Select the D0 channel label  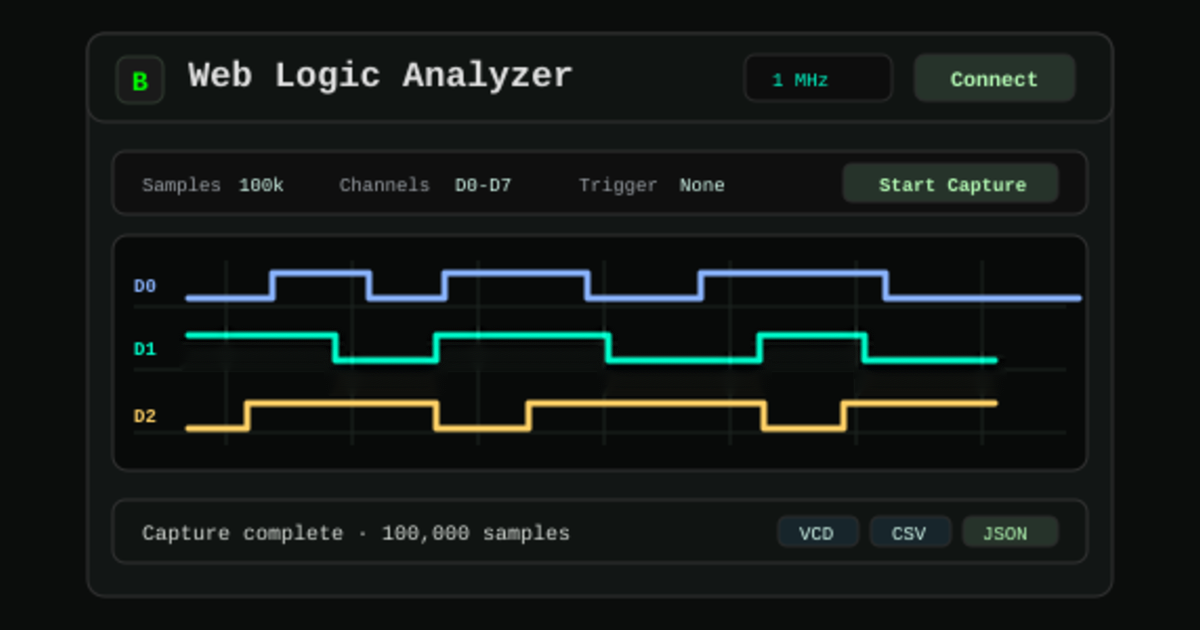tap(145, 286)
